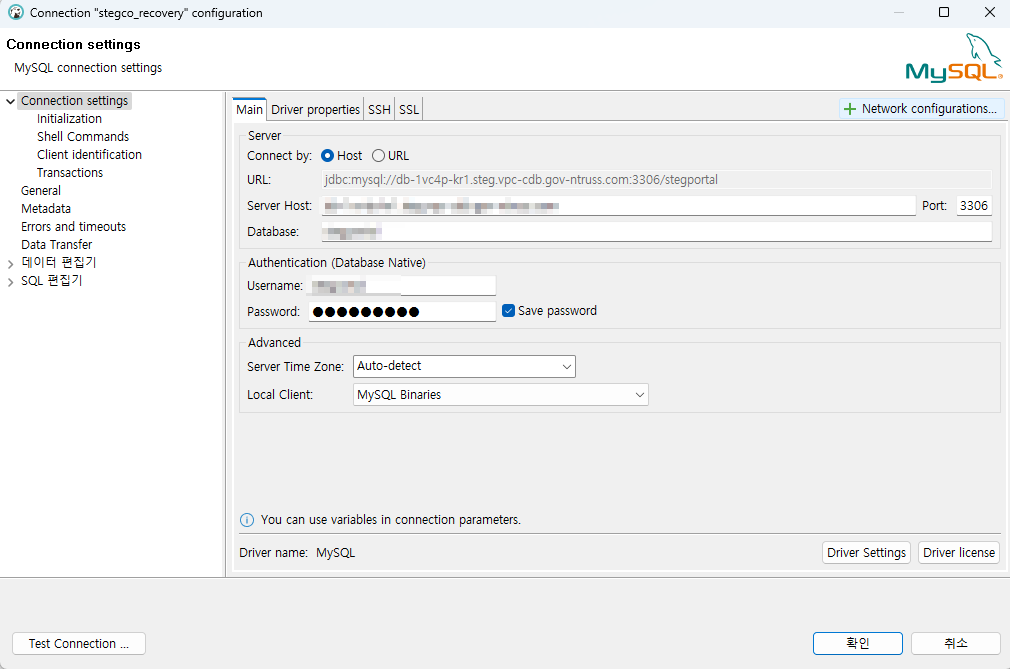Open the SSL tab
The image size is (1010, 669).
409,110
